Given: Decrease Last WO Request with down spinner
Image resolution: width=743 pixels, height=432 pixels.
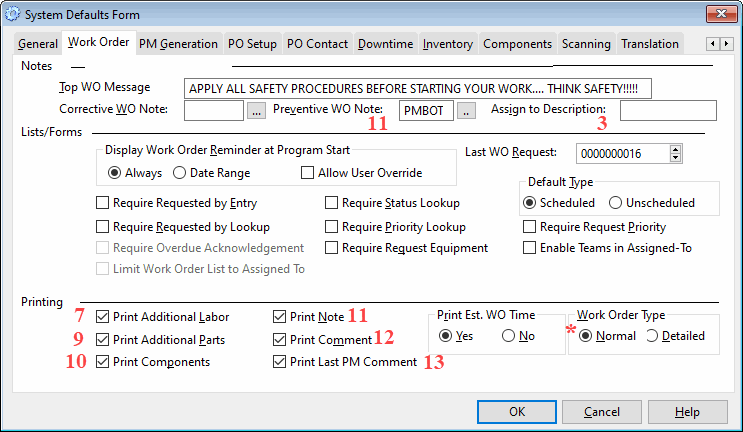Looking at the screenshot, I should pyautogui.click(x=676, y=157).
